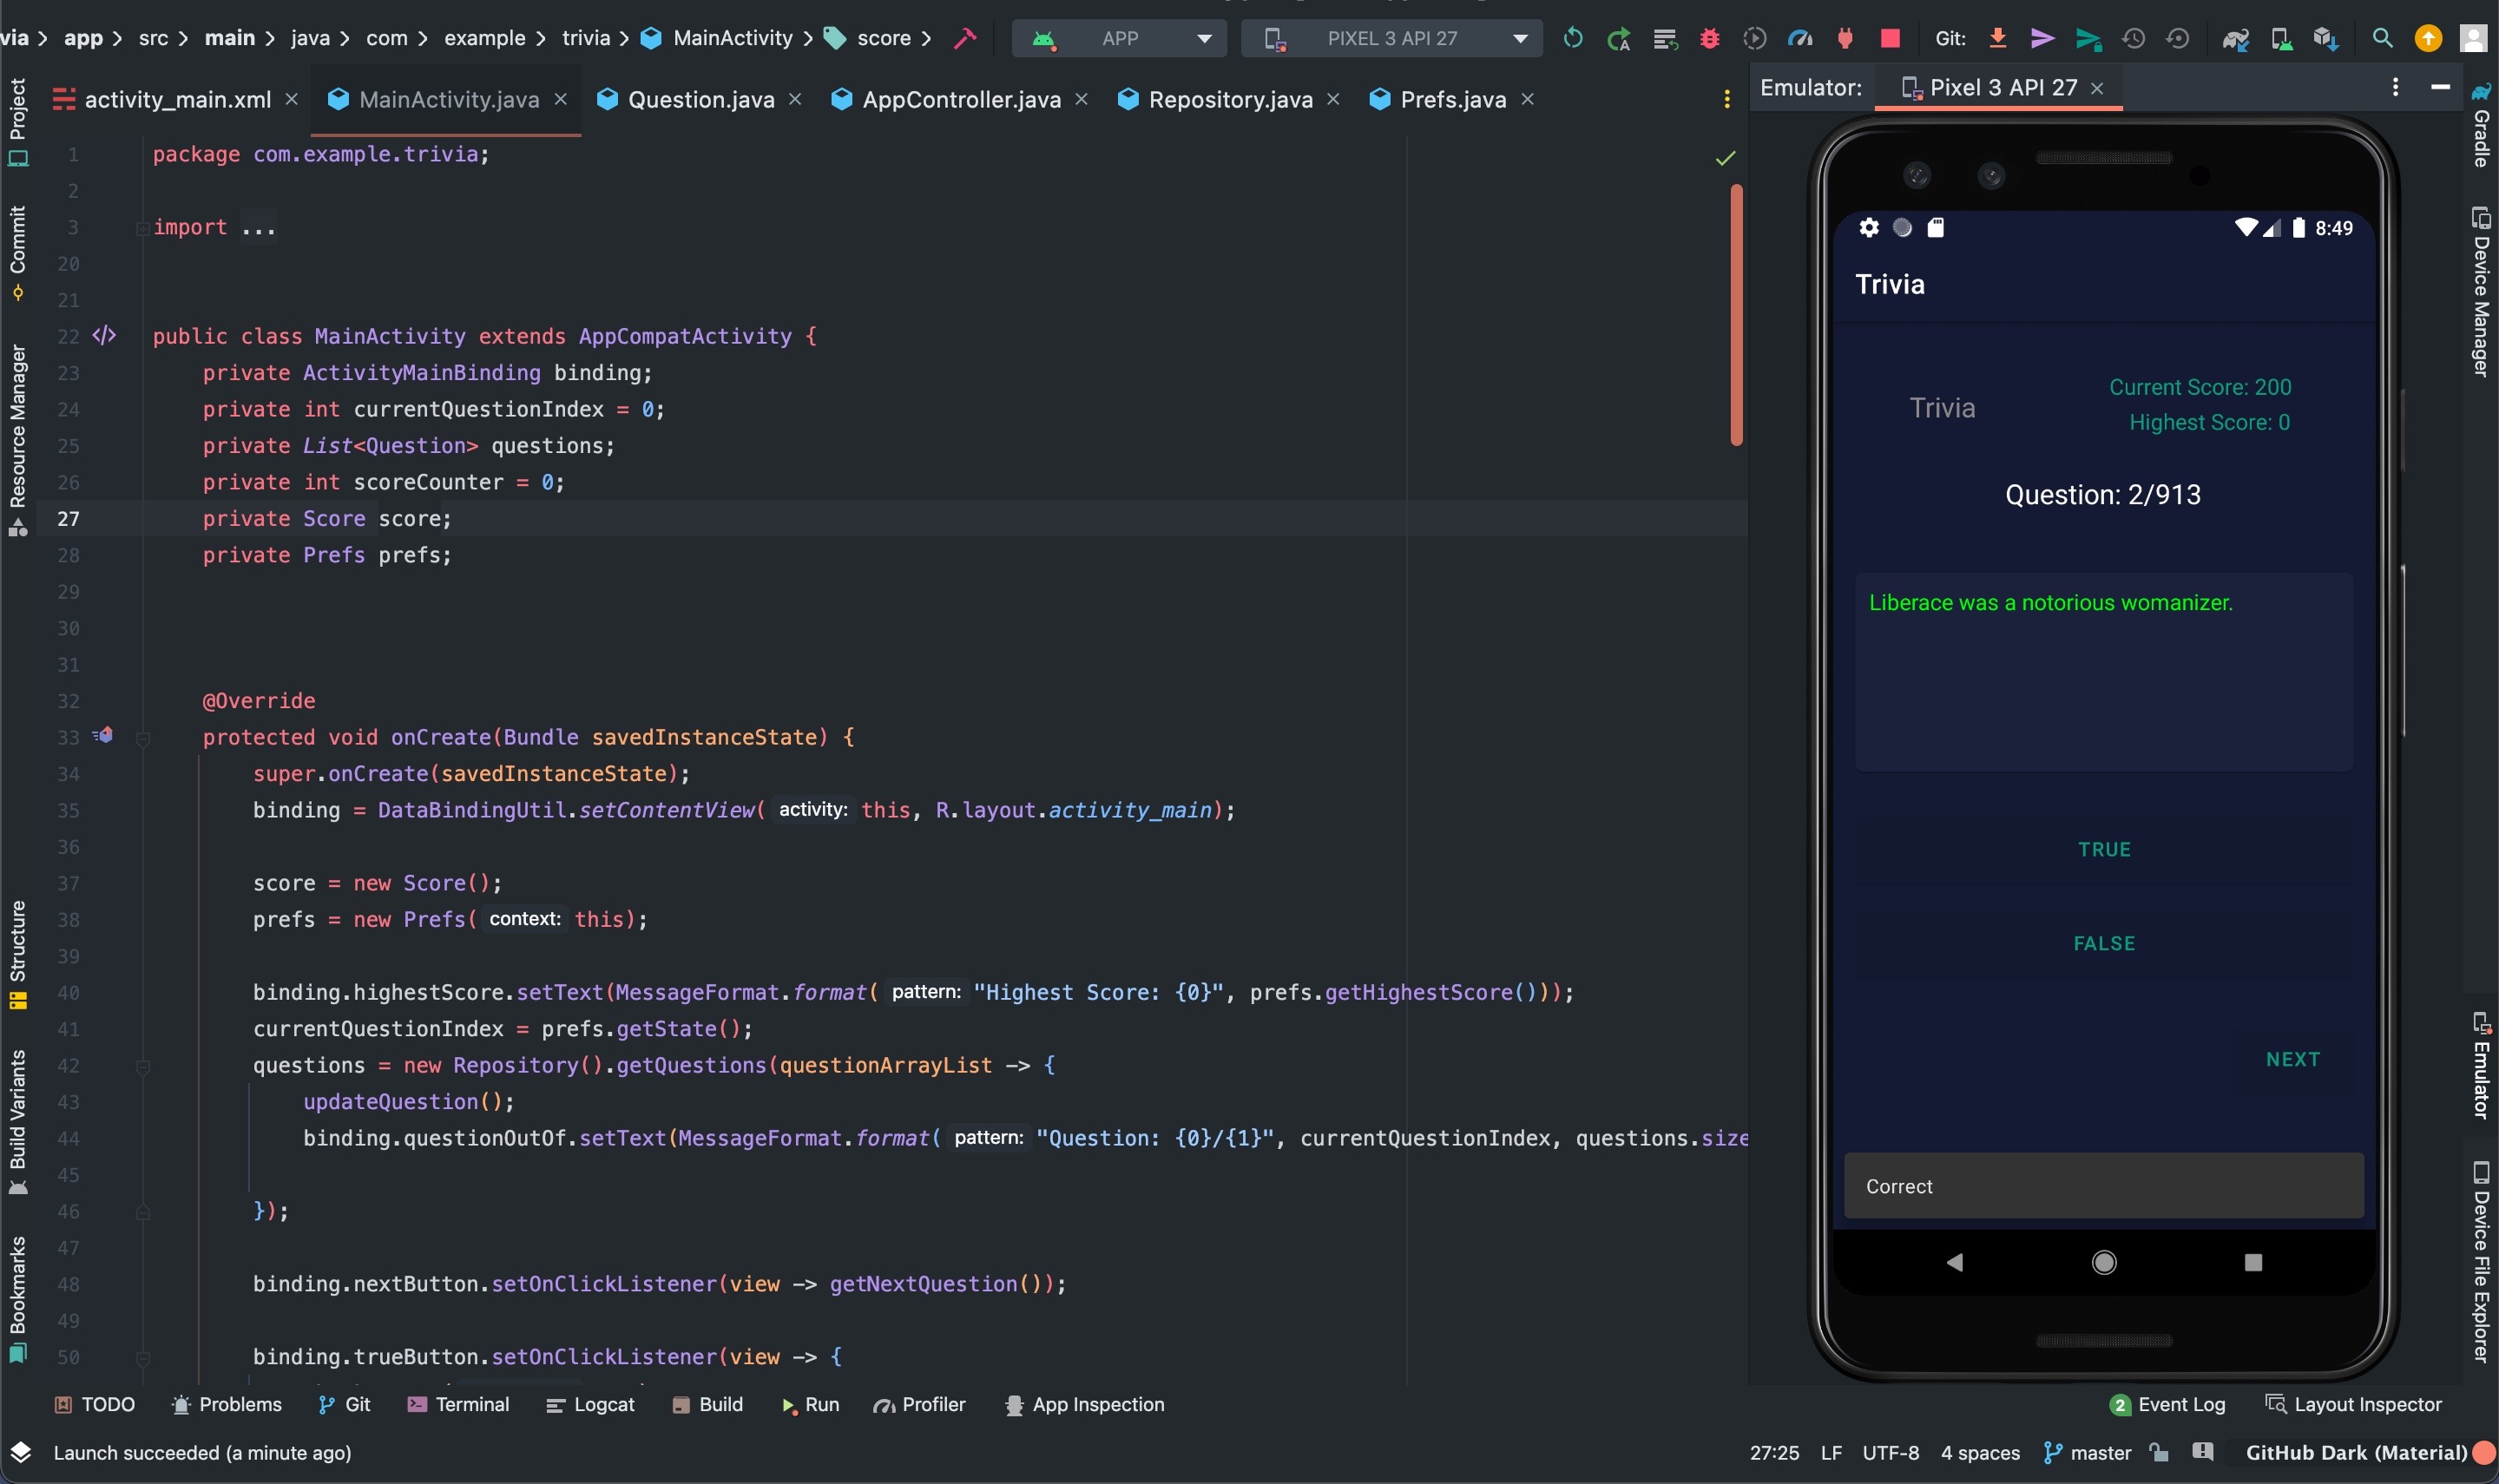Collapse the lambda block at line 42
Image resolution: width=2499 pixels, height=1484 pixels.
click(143, 1067)
